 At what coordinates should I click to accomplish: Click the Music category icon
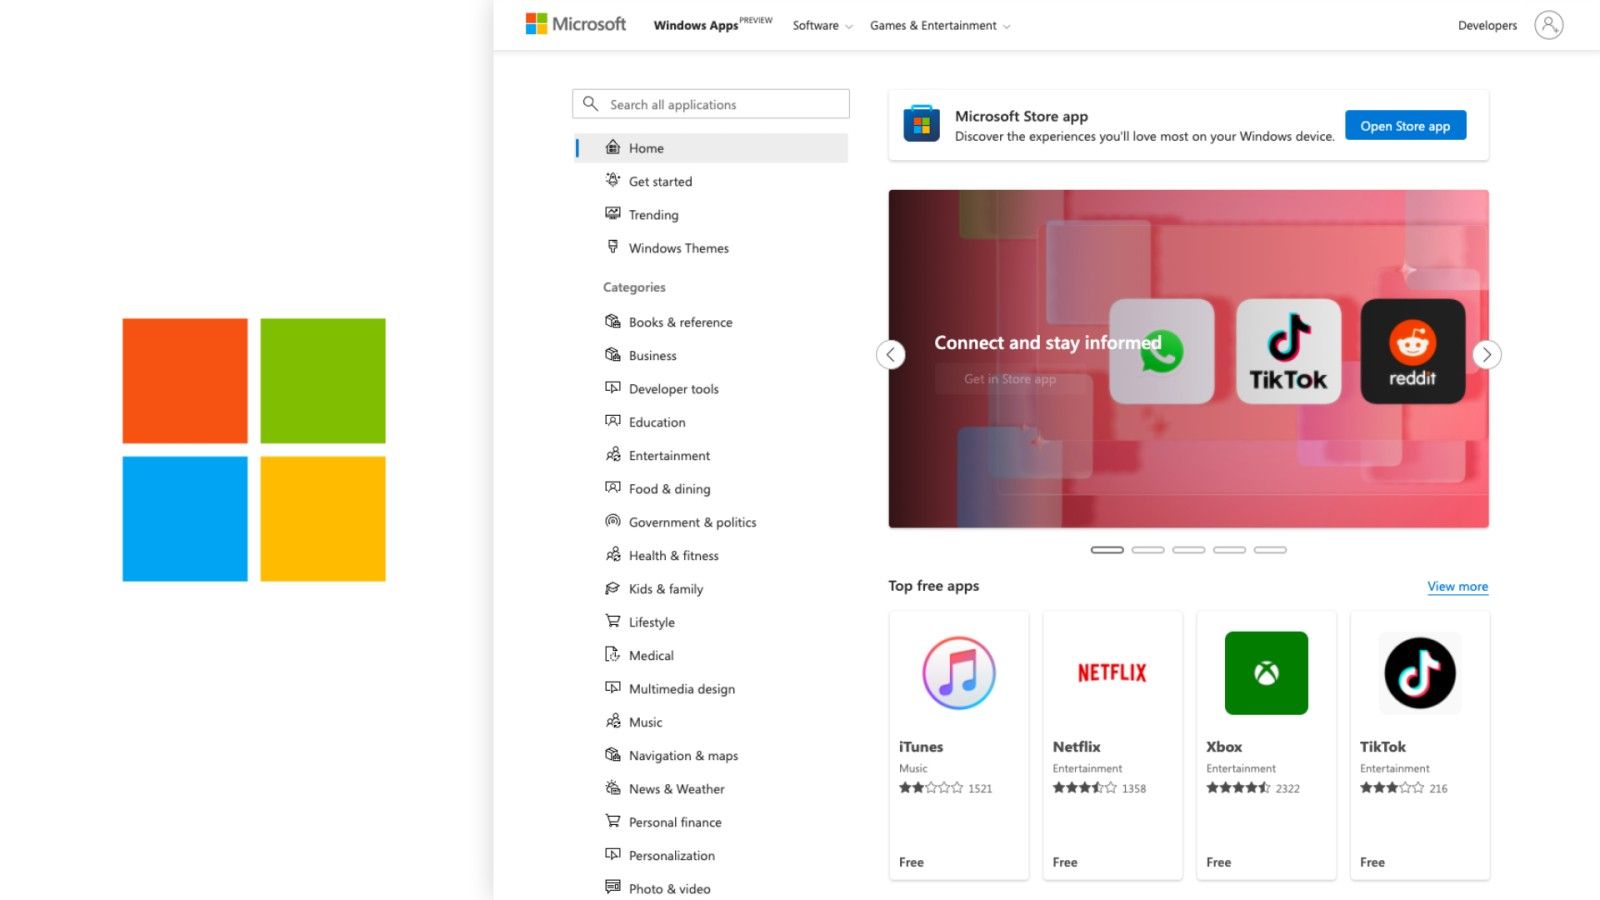pos(612,721)
